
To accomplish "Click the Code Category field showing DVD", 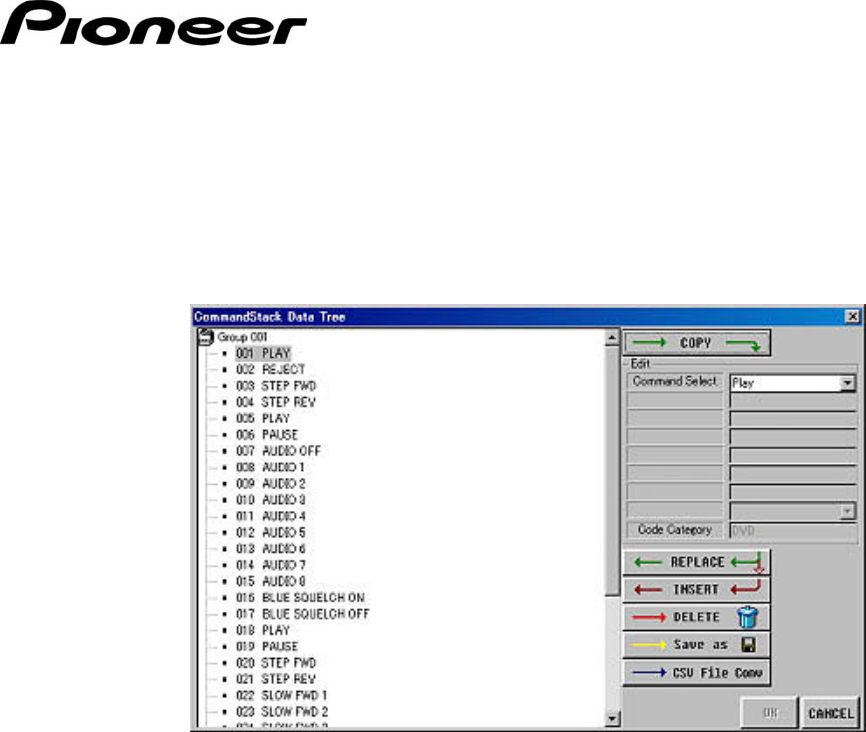I will [x=794, y=530].
